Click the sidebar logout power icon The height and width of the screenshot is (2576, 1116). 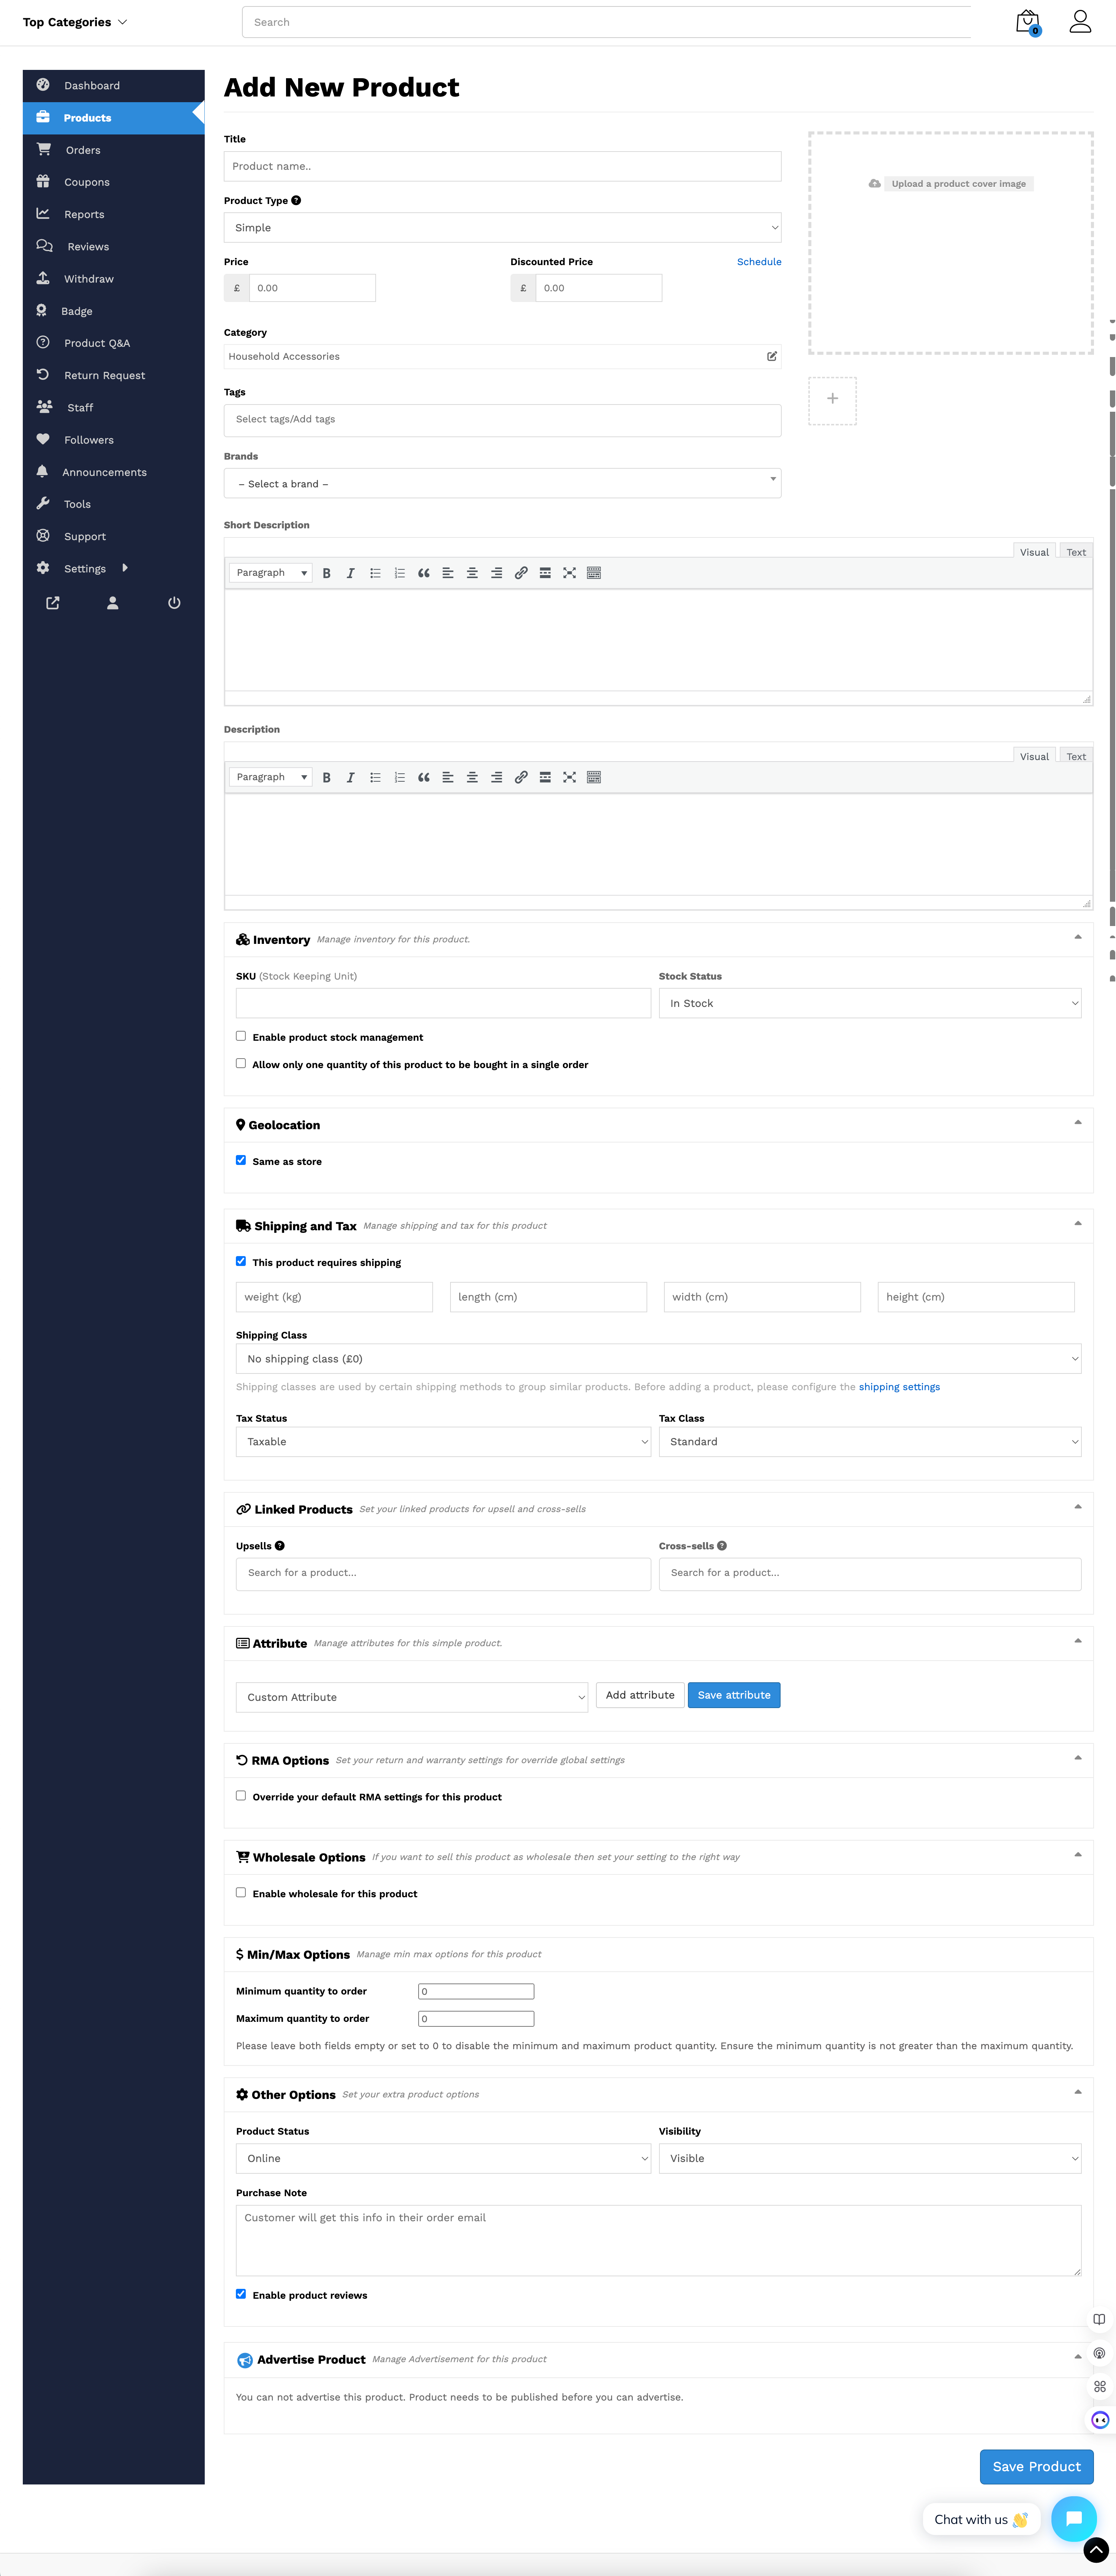[x=174, y=603]
